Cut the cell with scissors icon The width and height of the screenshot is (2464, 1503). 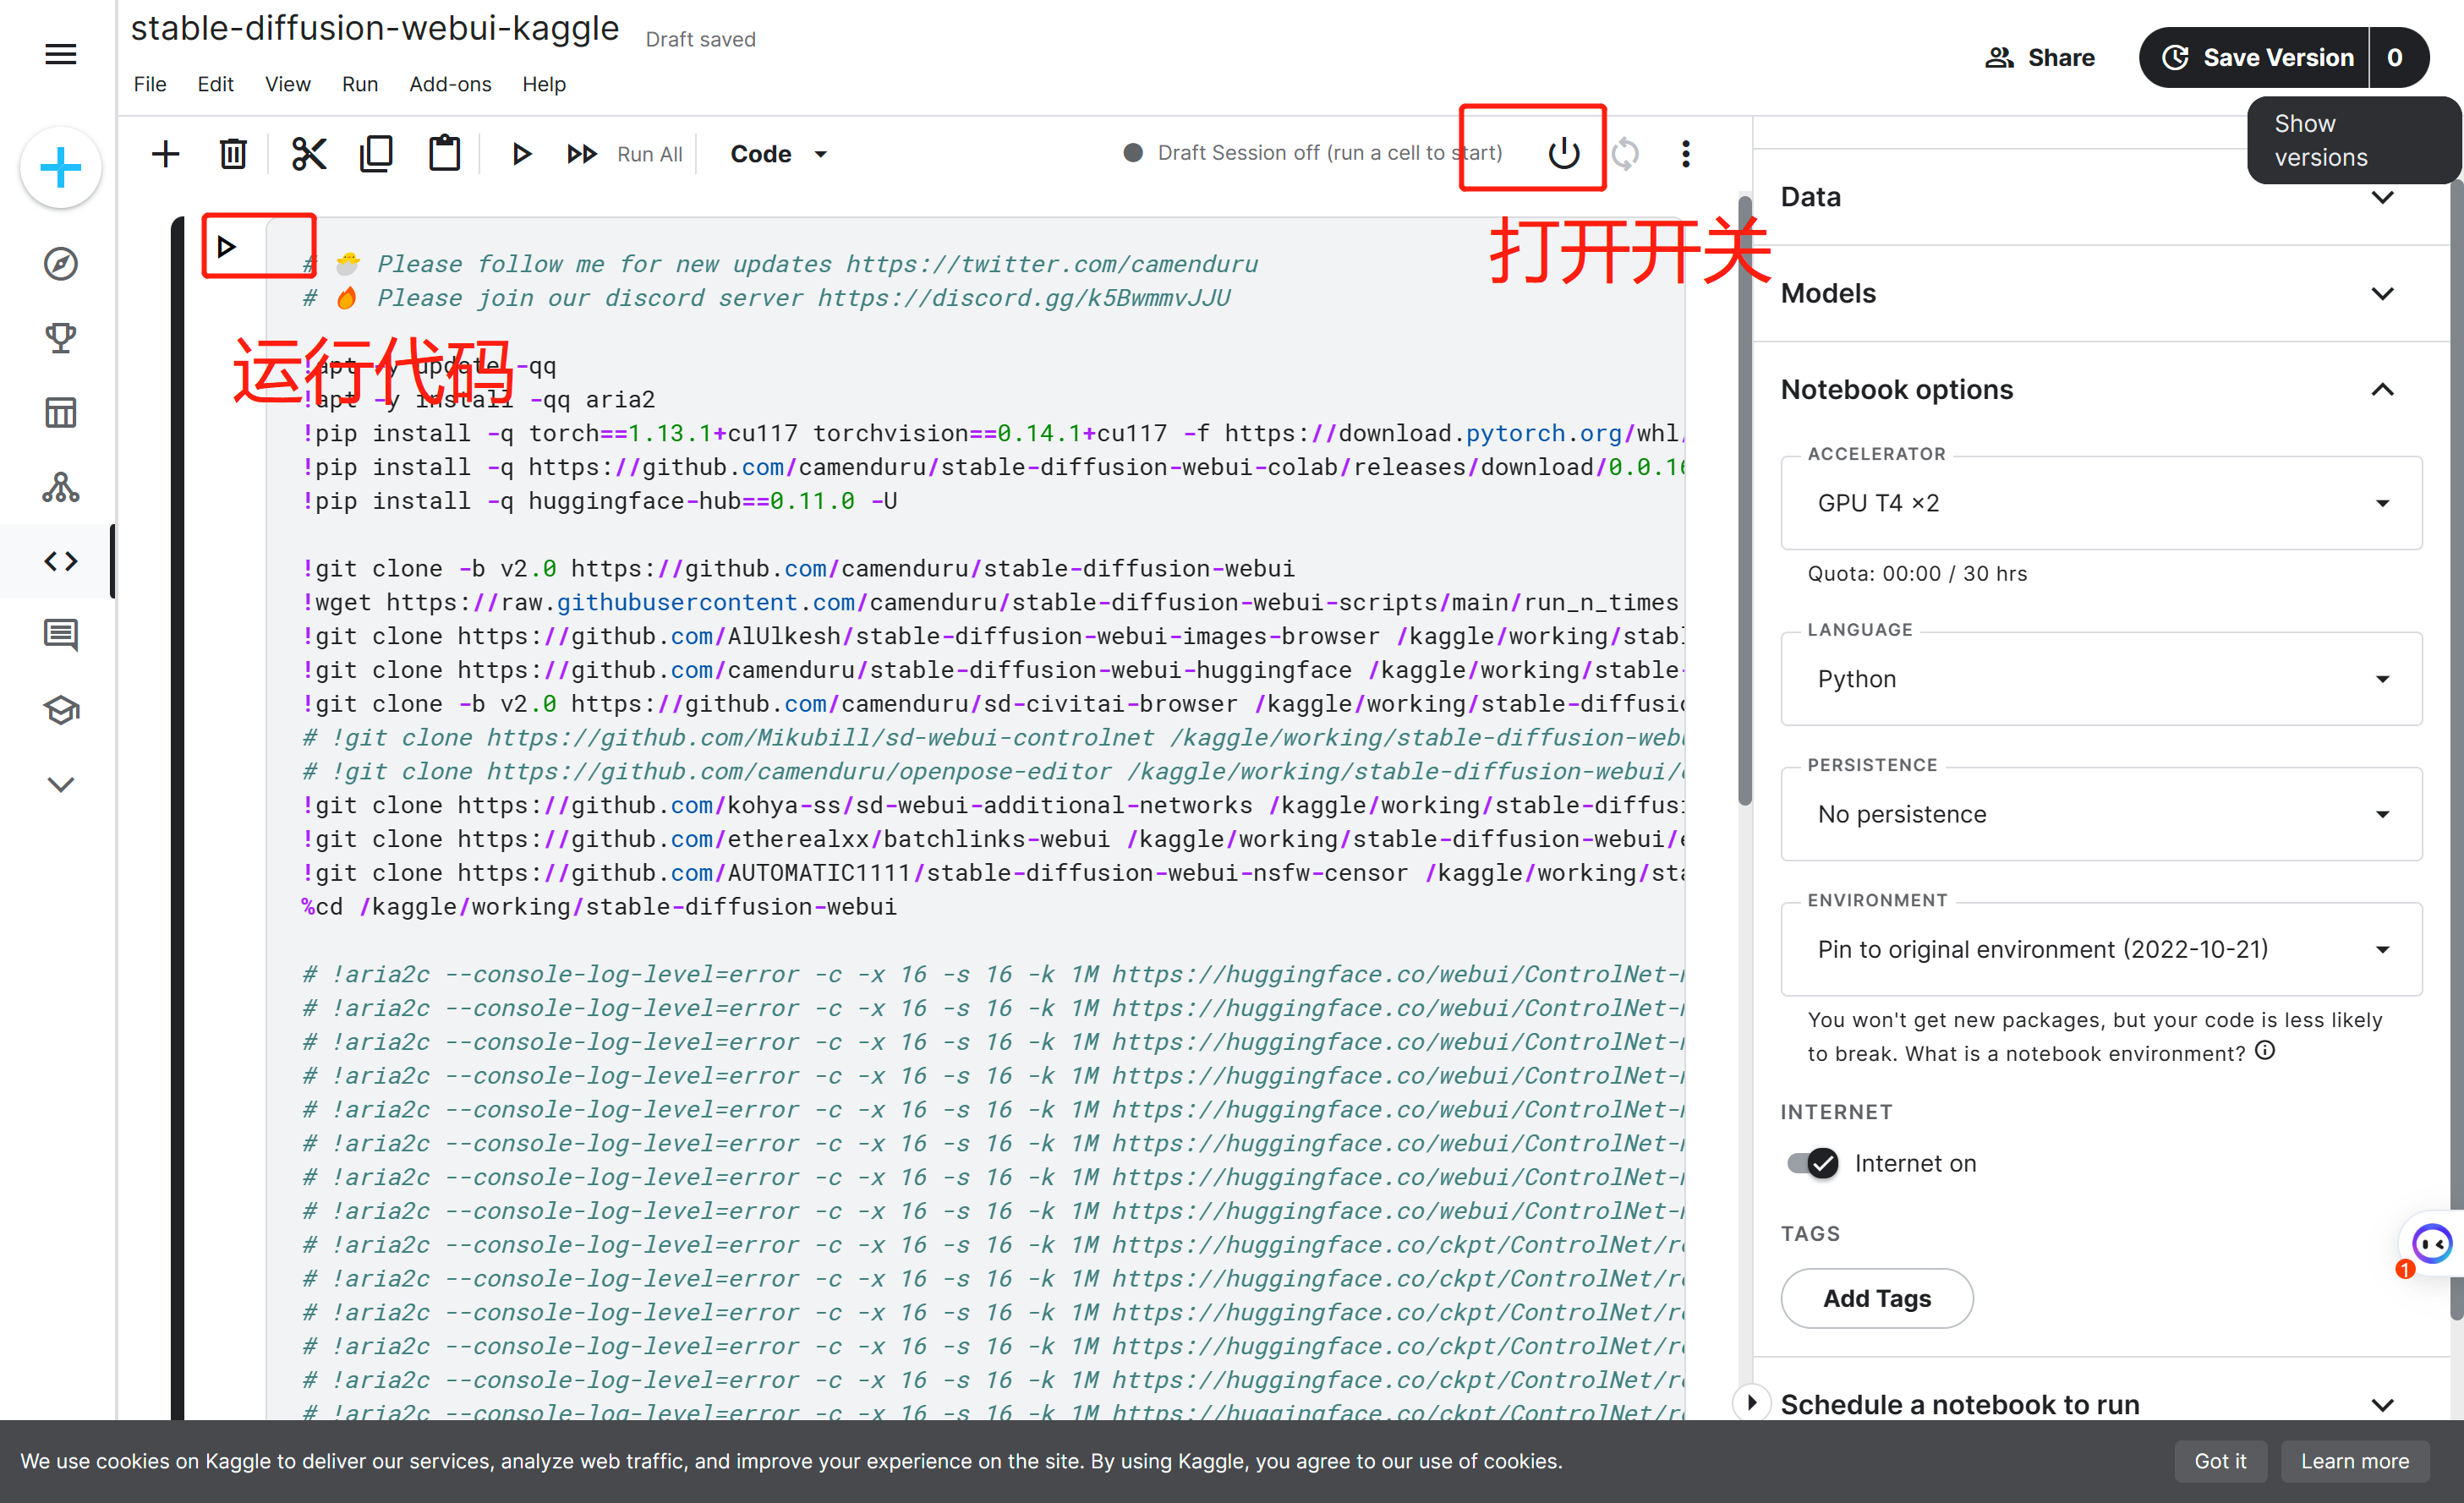[309, 154]
